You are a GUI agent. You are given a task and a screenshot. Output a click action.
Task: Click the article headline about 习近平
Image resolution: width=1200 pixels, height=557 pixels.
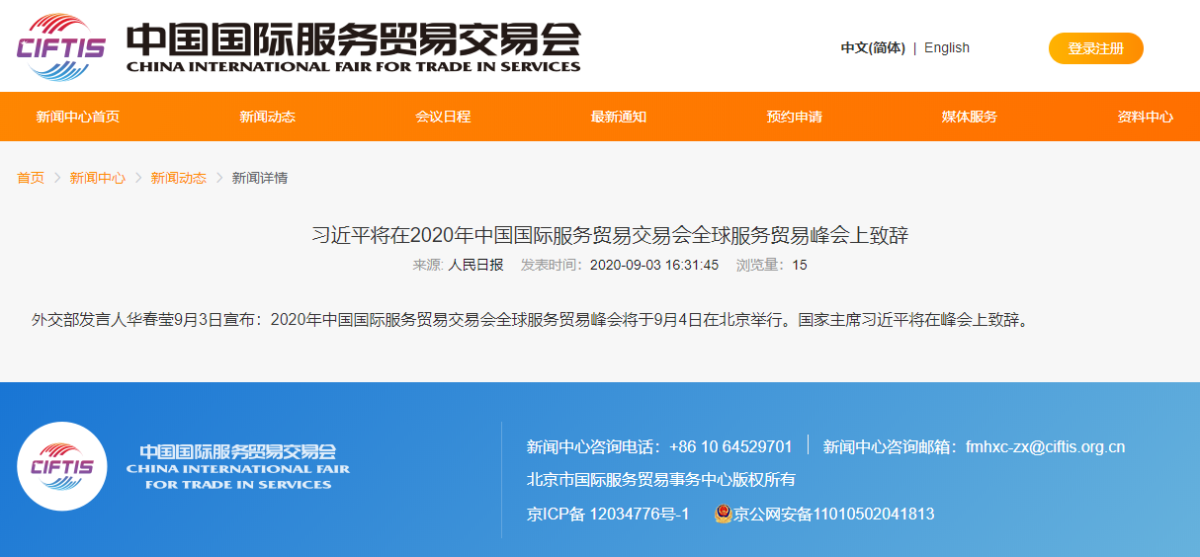pyautogui.click(x=610, y=236)
